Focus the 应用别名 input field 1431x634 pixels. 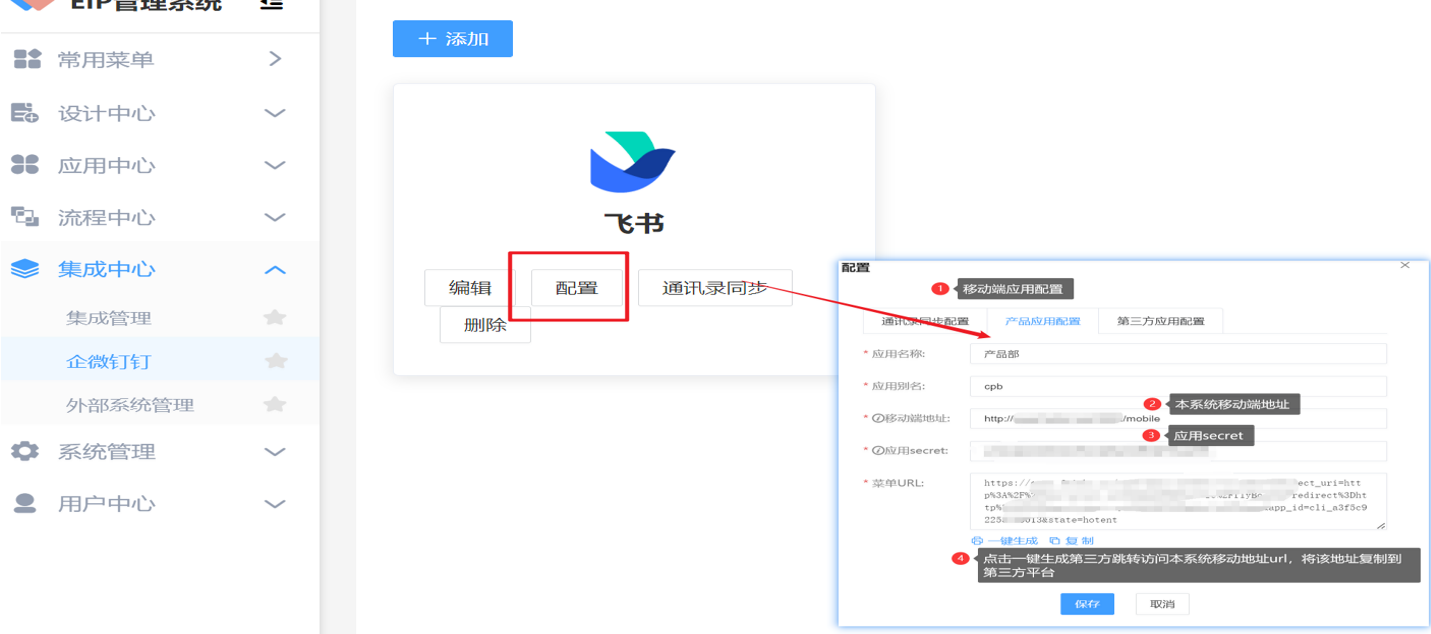click(1178, 387)
